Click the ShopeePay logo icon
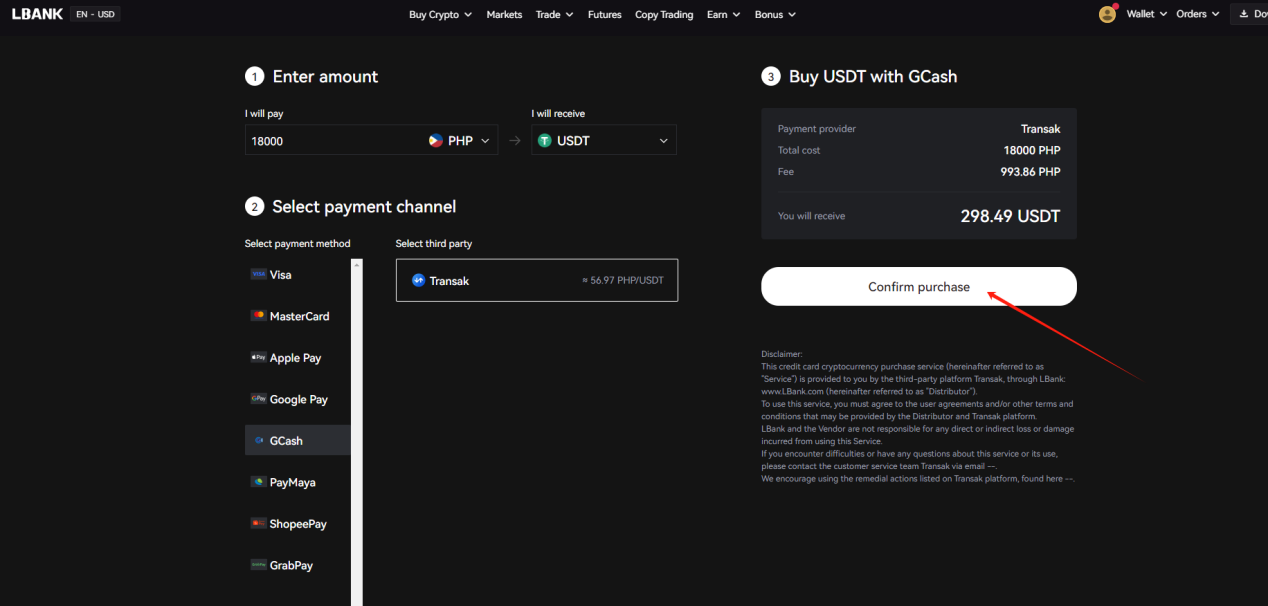This screenshot has height=606, width=1268. click(x=258, y=523)
